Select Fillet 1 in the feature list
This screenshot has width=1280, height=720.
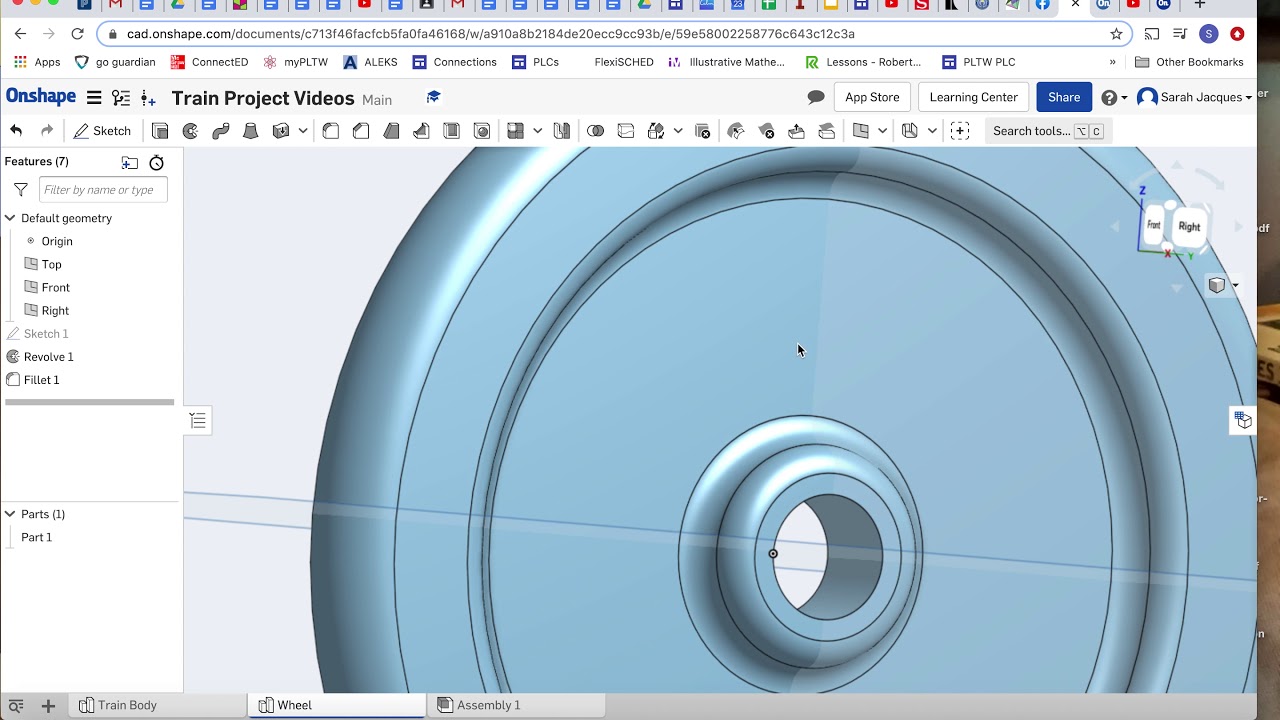pos(41,380)
